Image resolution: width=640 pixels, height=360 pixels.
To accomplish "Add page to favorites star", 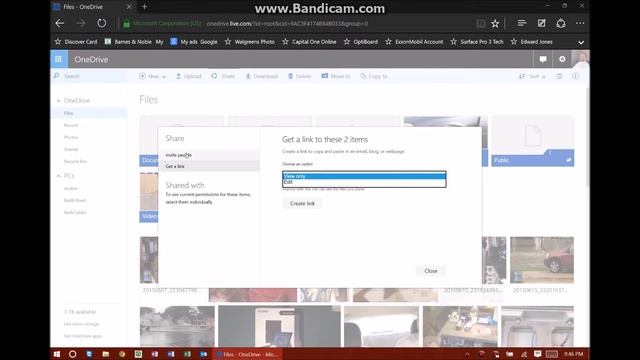I will click(x=495, y=24).
